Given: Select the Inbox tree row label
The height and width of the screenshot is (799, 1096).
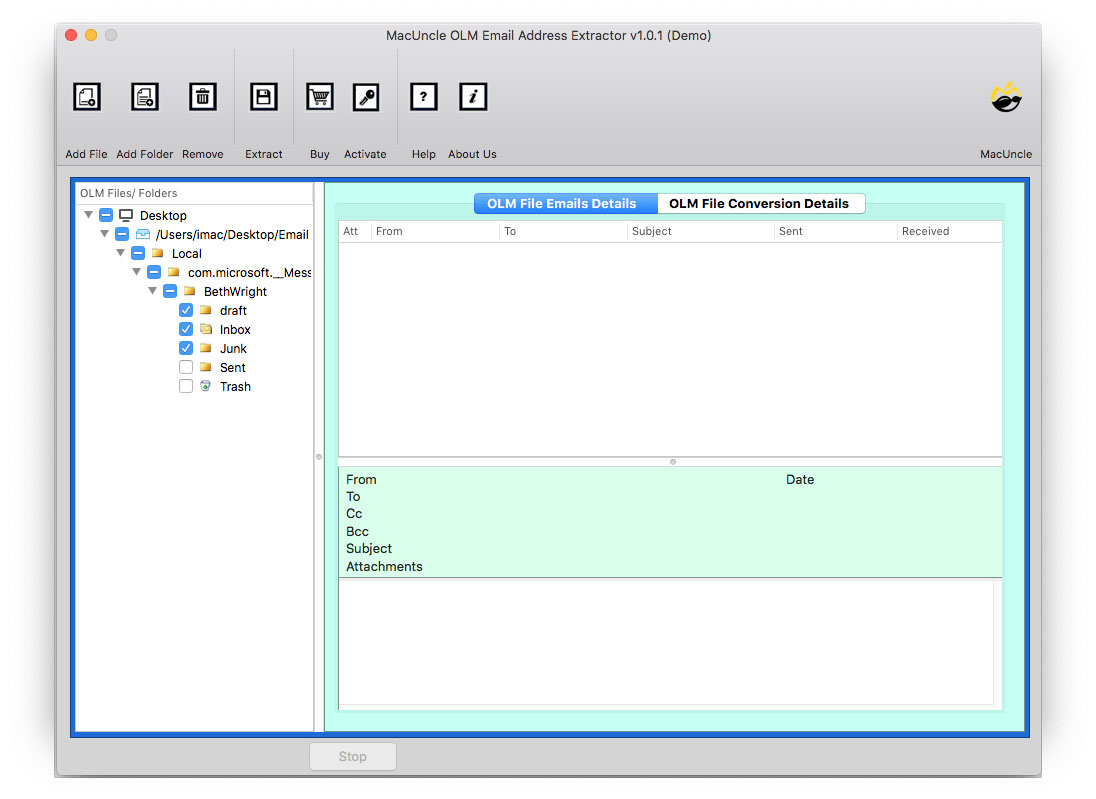Looking at the screenshot, I should (x=235, y=329).
